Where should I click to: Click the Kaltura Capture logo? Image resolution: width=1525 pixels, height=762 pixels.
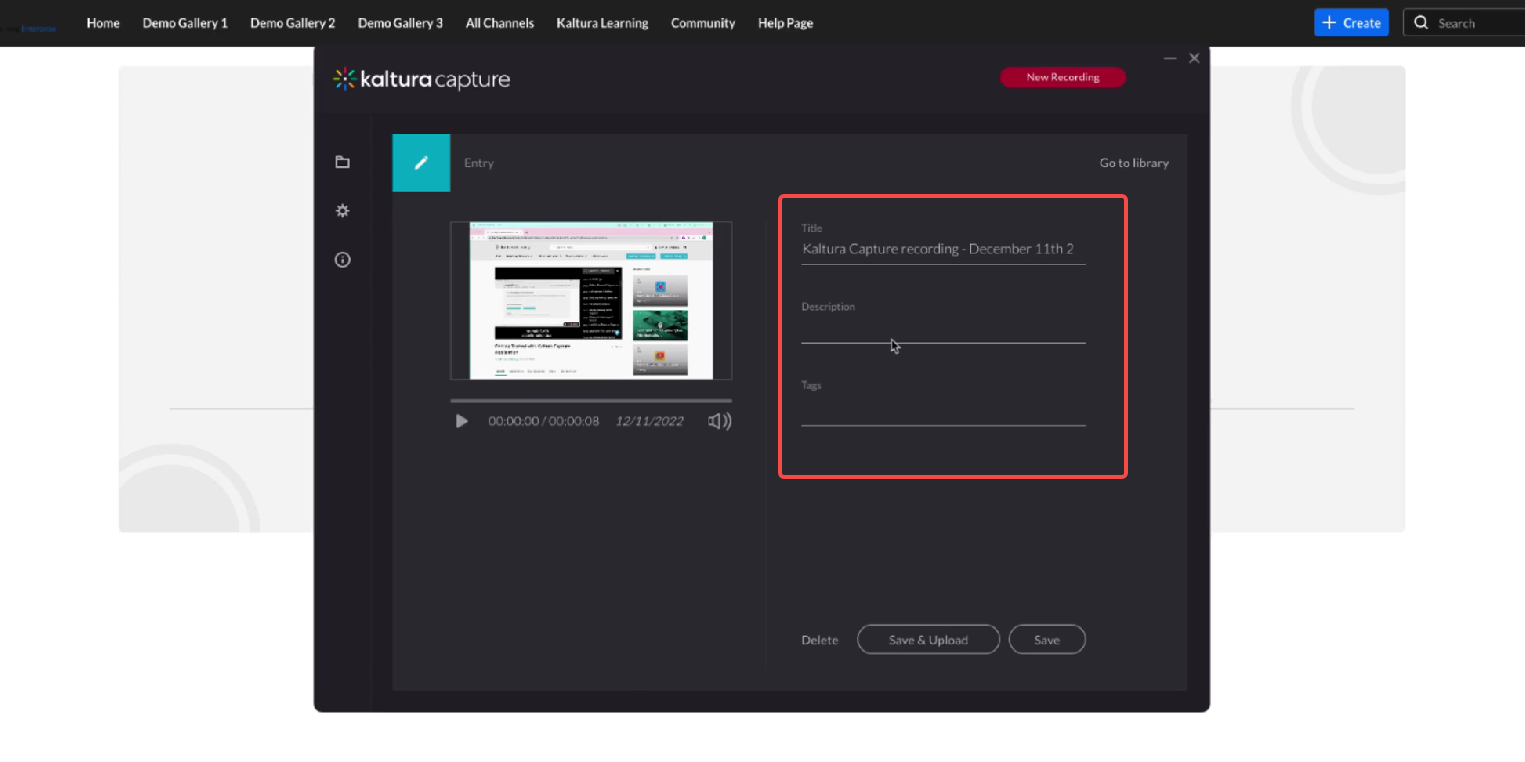[421, 79]
